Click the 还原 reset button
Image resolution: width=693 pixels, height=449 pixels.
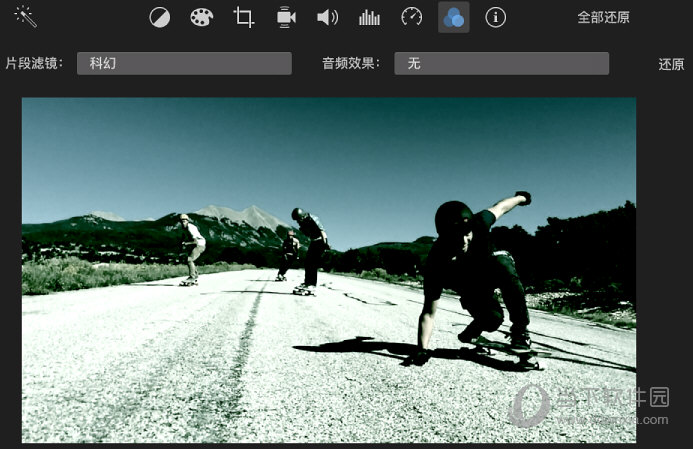671,65
